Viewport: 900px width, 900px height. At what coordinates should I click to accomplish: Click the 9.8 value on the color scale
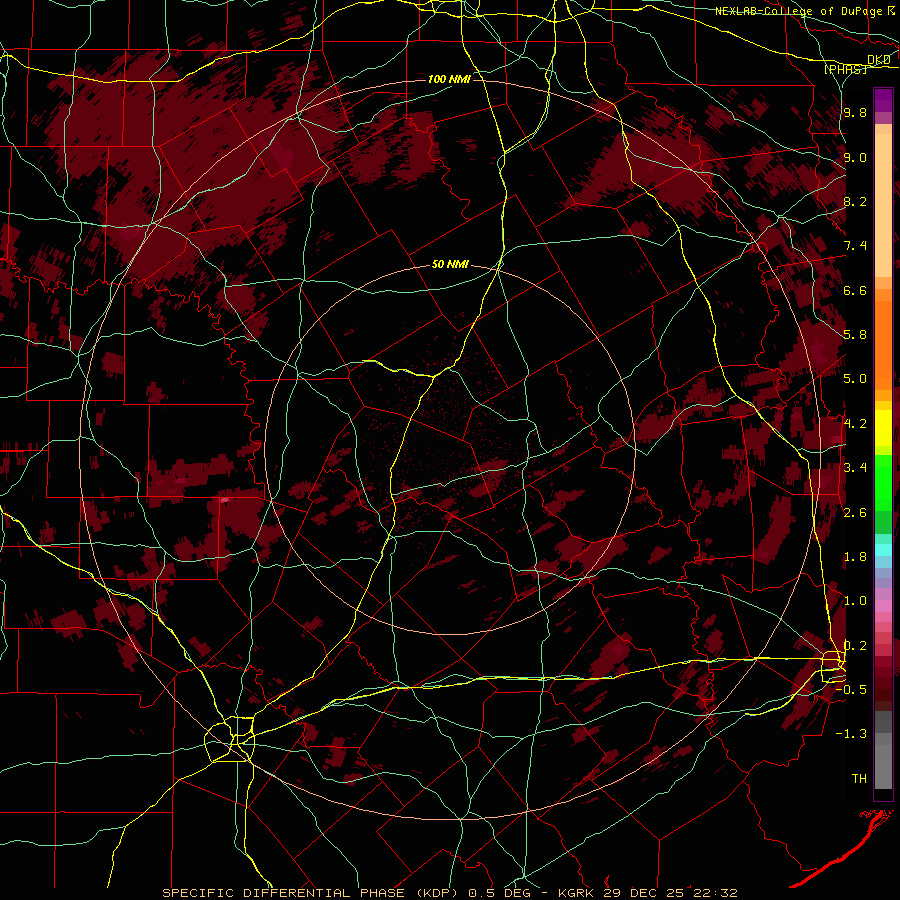[x=855, y=112]
